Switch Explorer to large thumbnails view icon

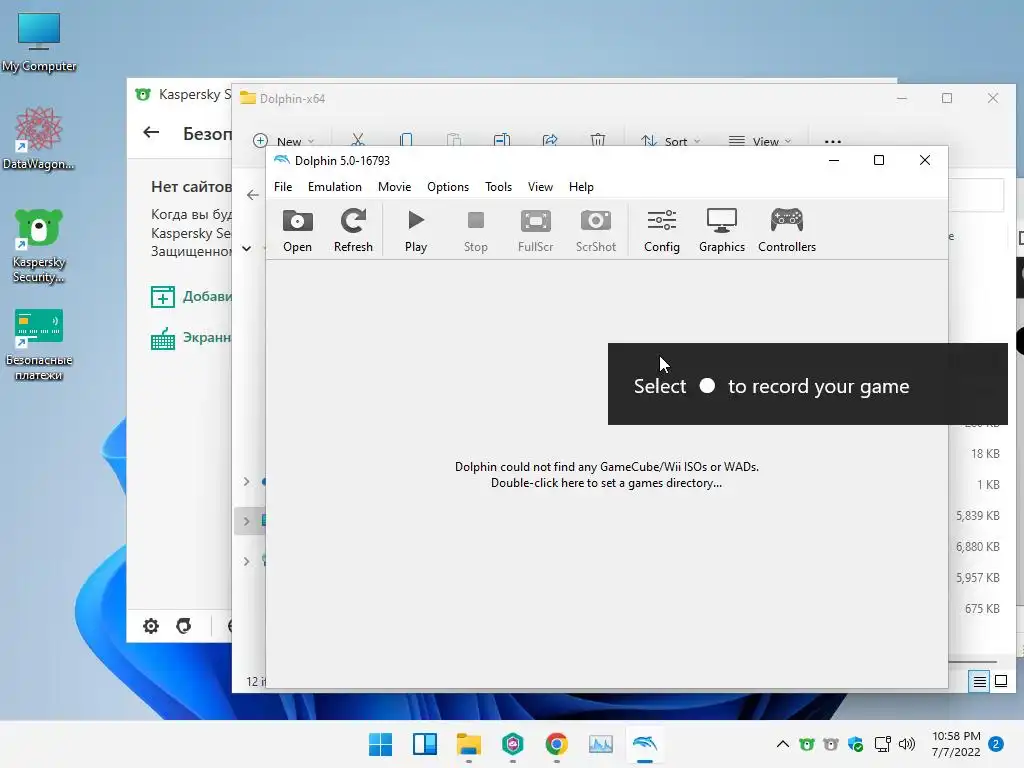point(1000,682)
